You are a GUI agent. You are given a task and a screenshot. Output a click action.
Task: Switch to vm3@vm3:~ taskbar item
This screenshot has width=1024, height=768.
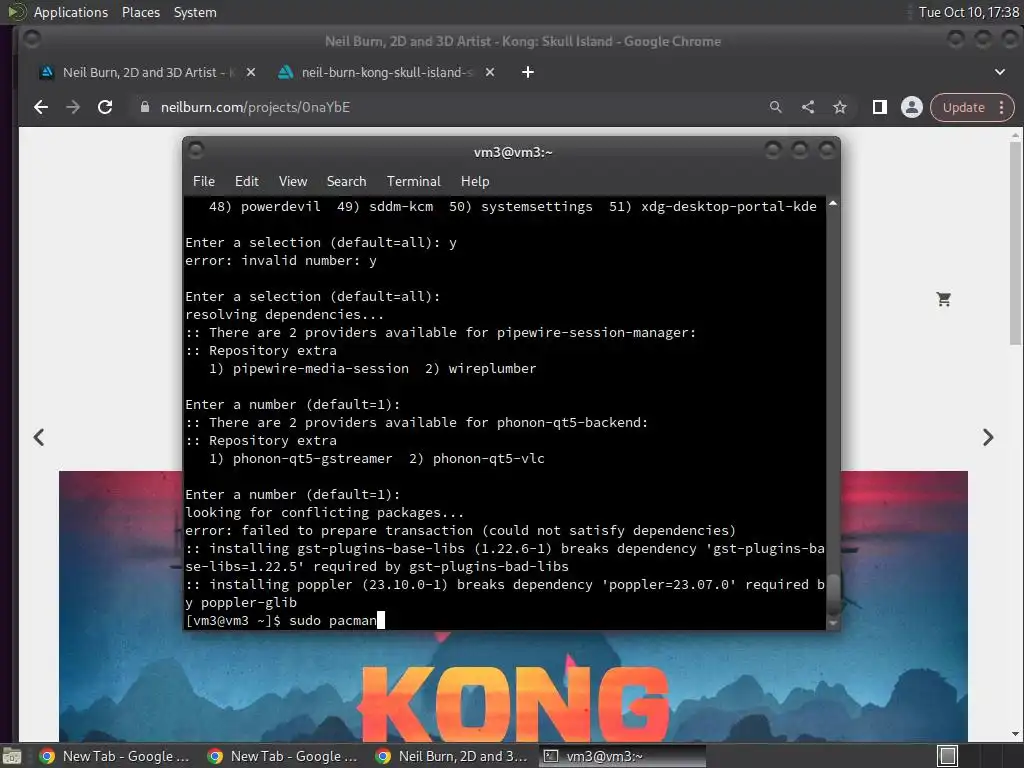coord(622,756)
